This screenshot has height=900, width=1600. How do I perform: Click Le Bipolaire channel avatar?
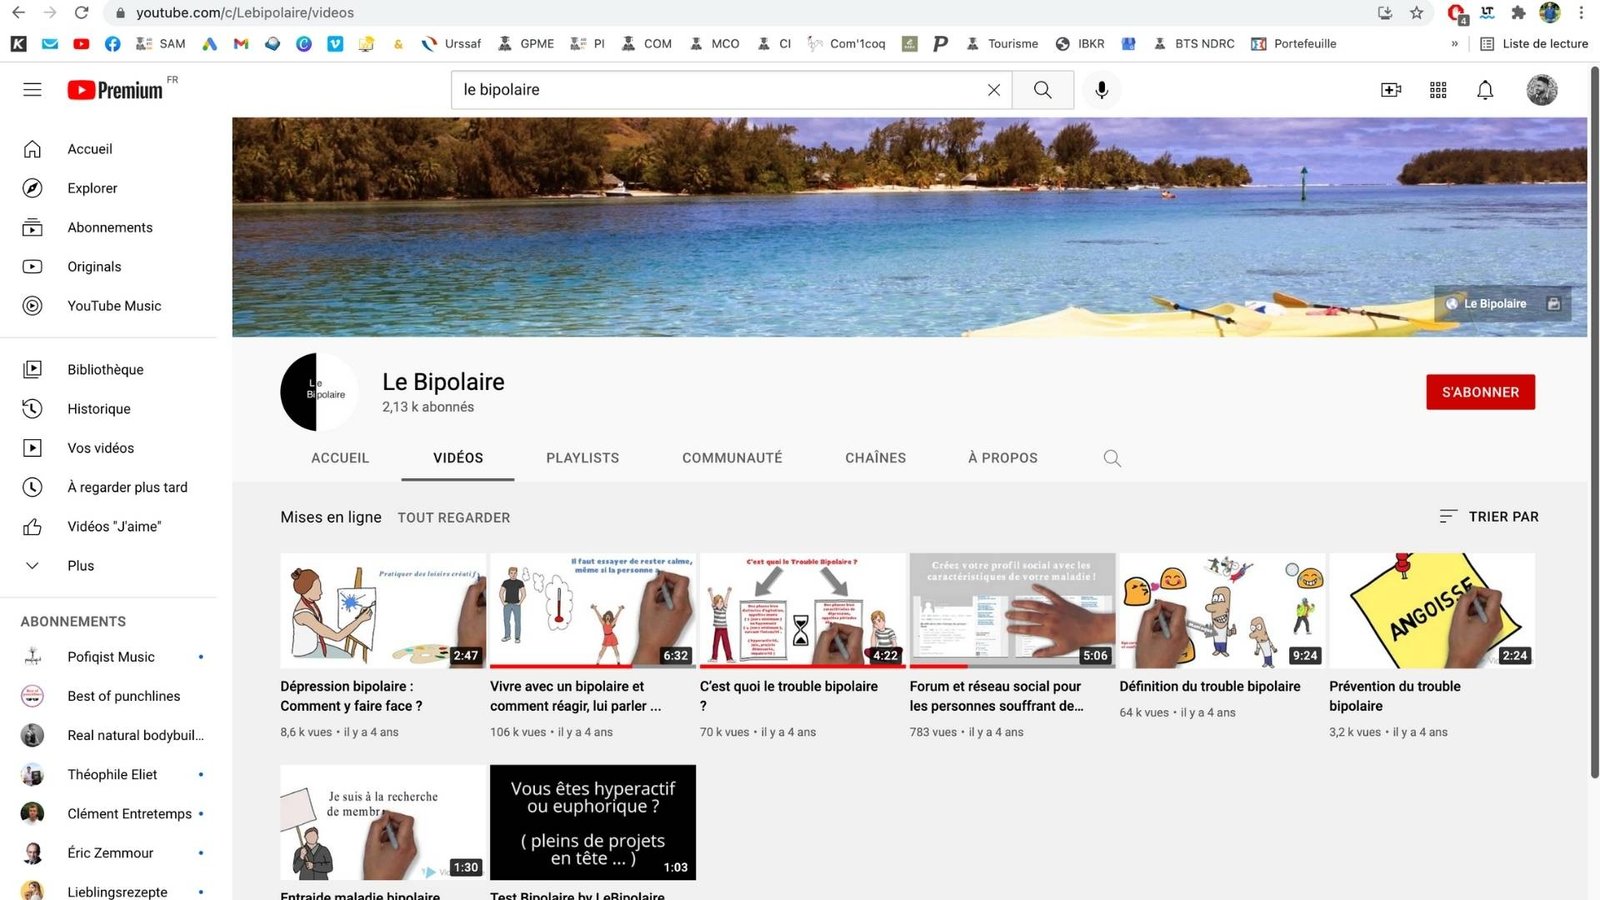[319, 392]
